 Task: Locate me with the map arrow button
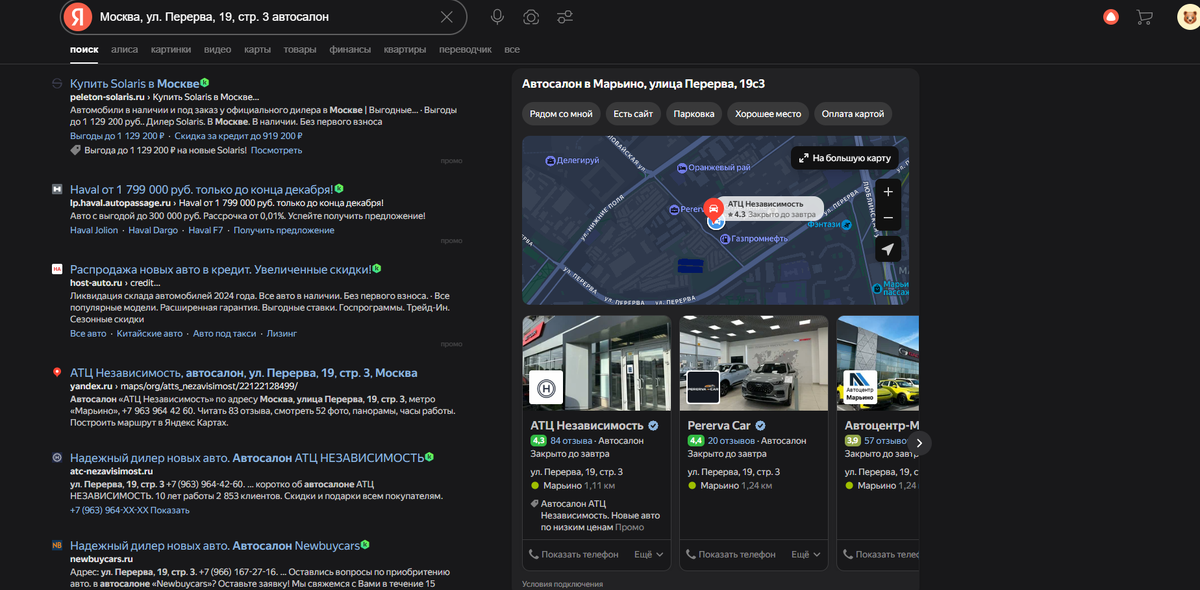tap(888, 249)
